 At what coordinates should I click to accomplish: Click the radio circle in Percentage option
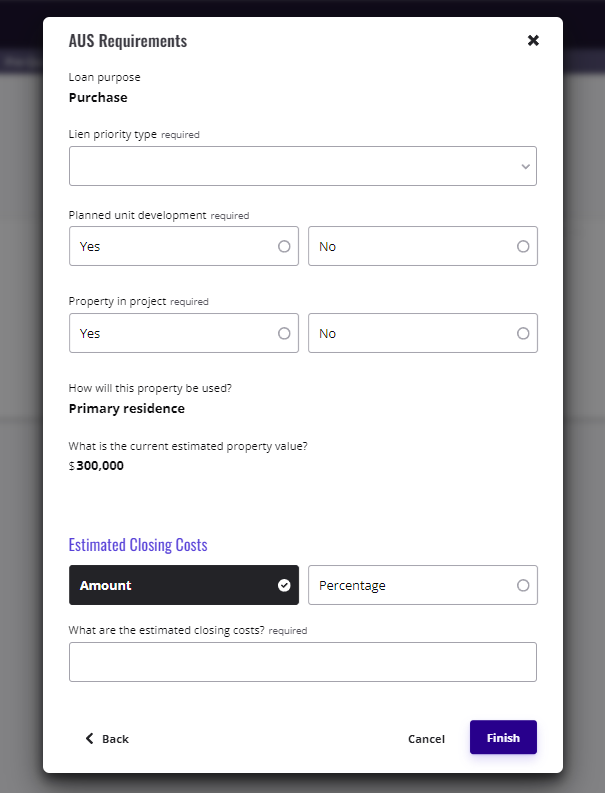[523, 585]
